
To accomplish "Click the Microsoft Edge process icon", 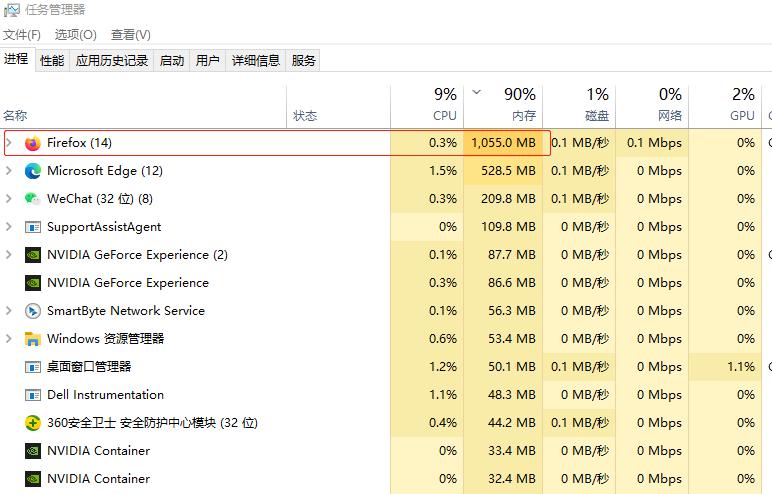I will pyautogui.click(x=32, y=171).
